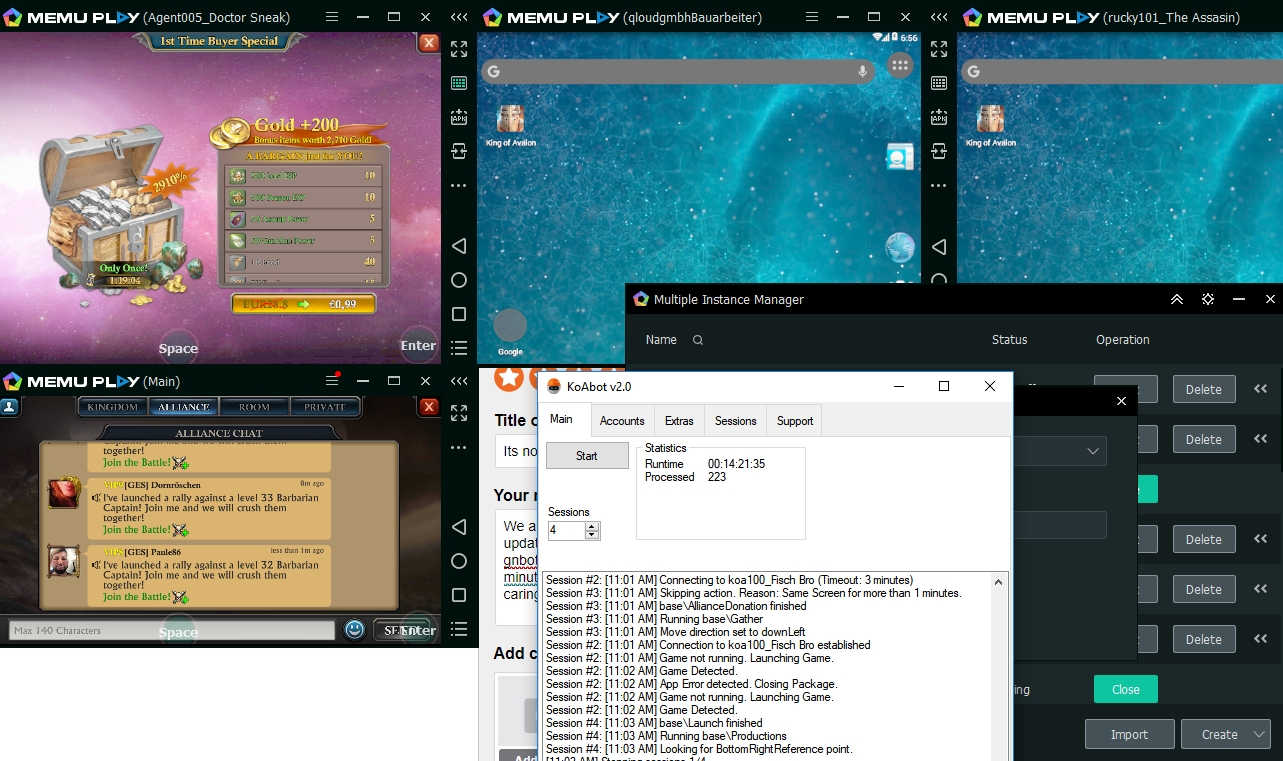Collapse the sidebar of qloudgmbhBauarbeiter window
Viewport: 1283px width, 761px height.
939,17
